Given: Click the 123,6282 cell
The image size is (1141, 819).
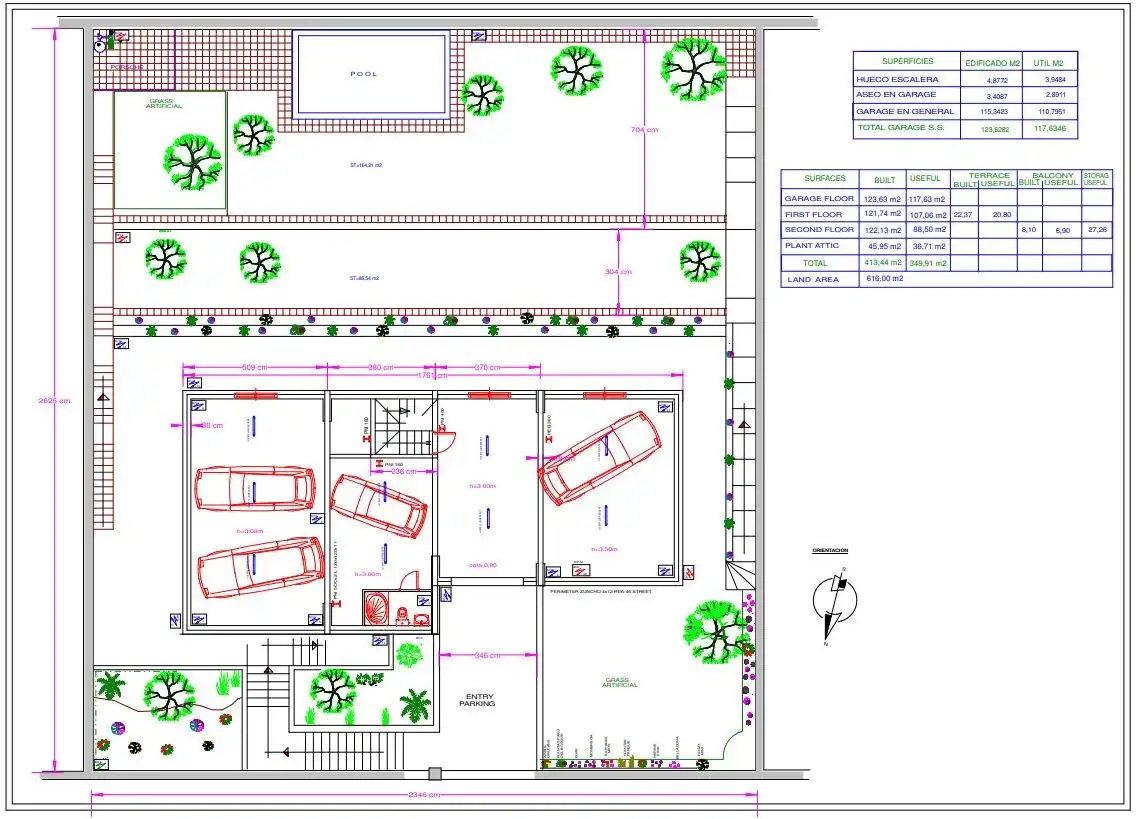Looking at the screenshot, I should pos(995,130).
